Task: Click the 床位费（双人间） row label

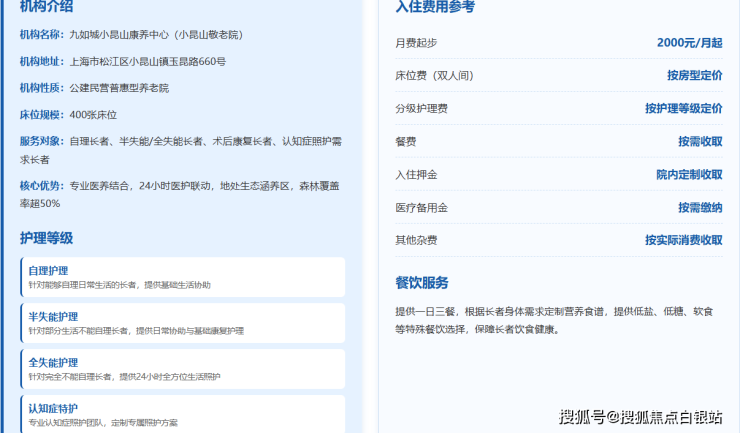Action: point(435,76)
